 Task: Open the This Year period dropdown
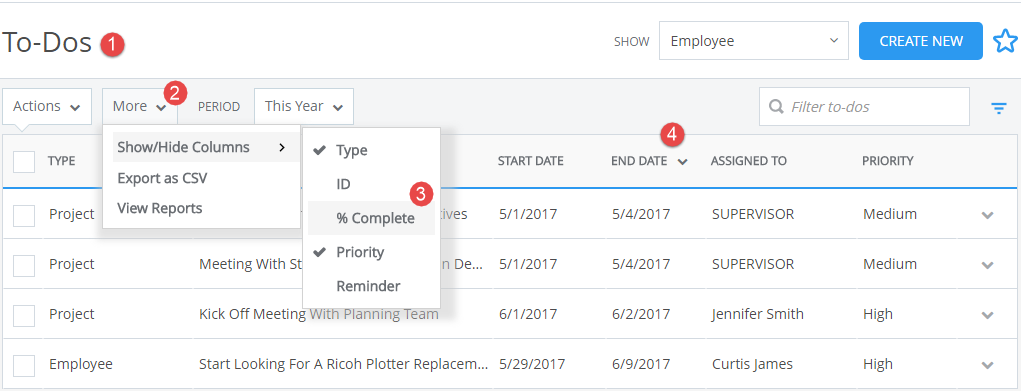[x=303, y=106]
